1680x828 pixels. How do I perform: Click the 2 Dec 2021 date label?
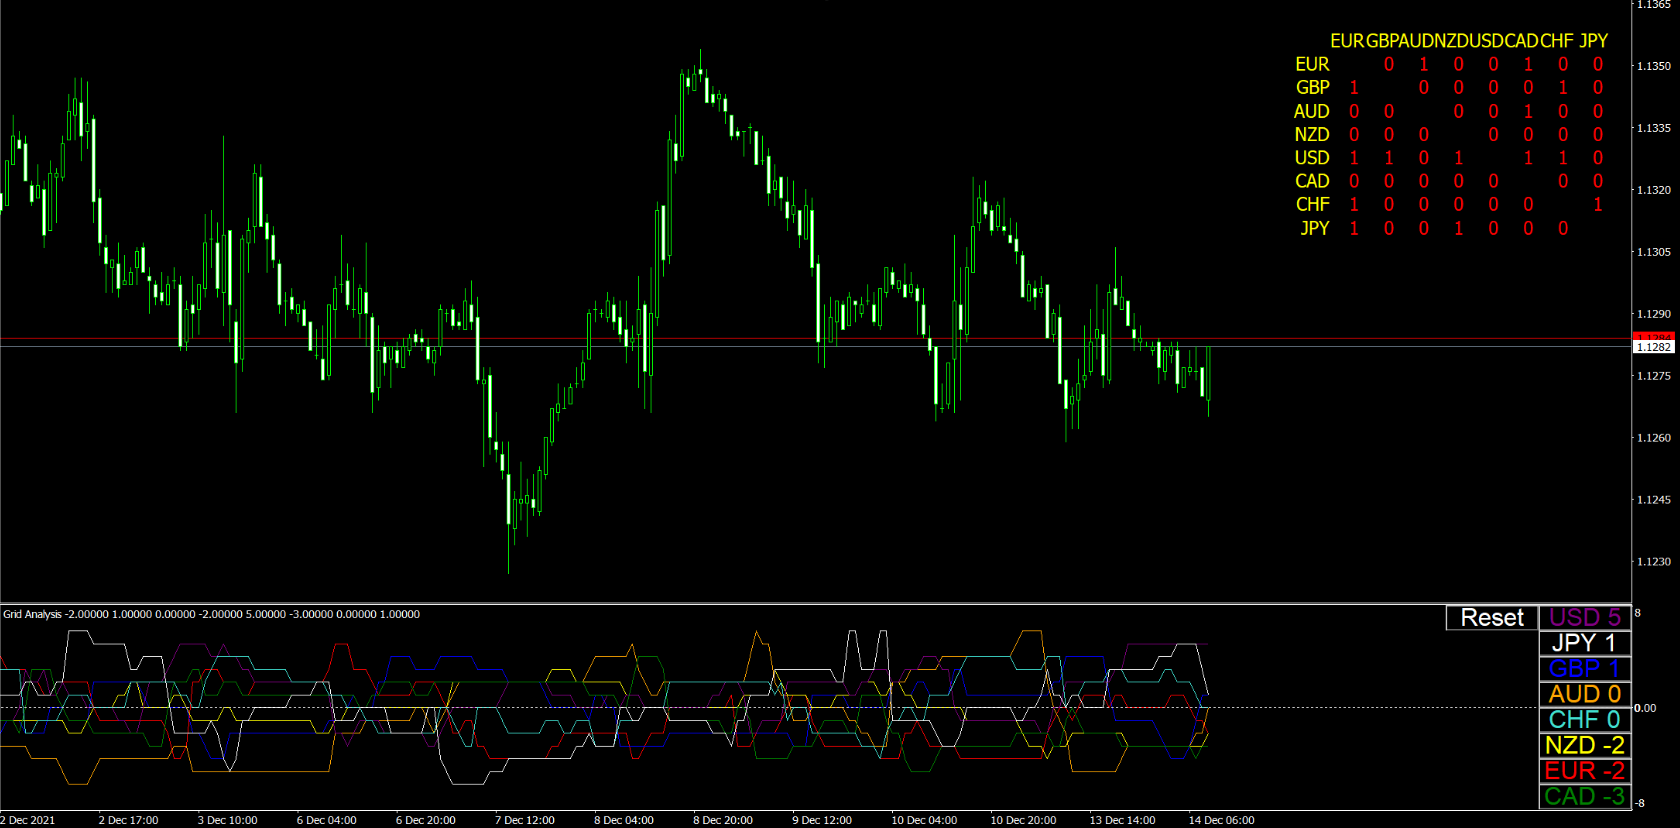click(28, 820)
